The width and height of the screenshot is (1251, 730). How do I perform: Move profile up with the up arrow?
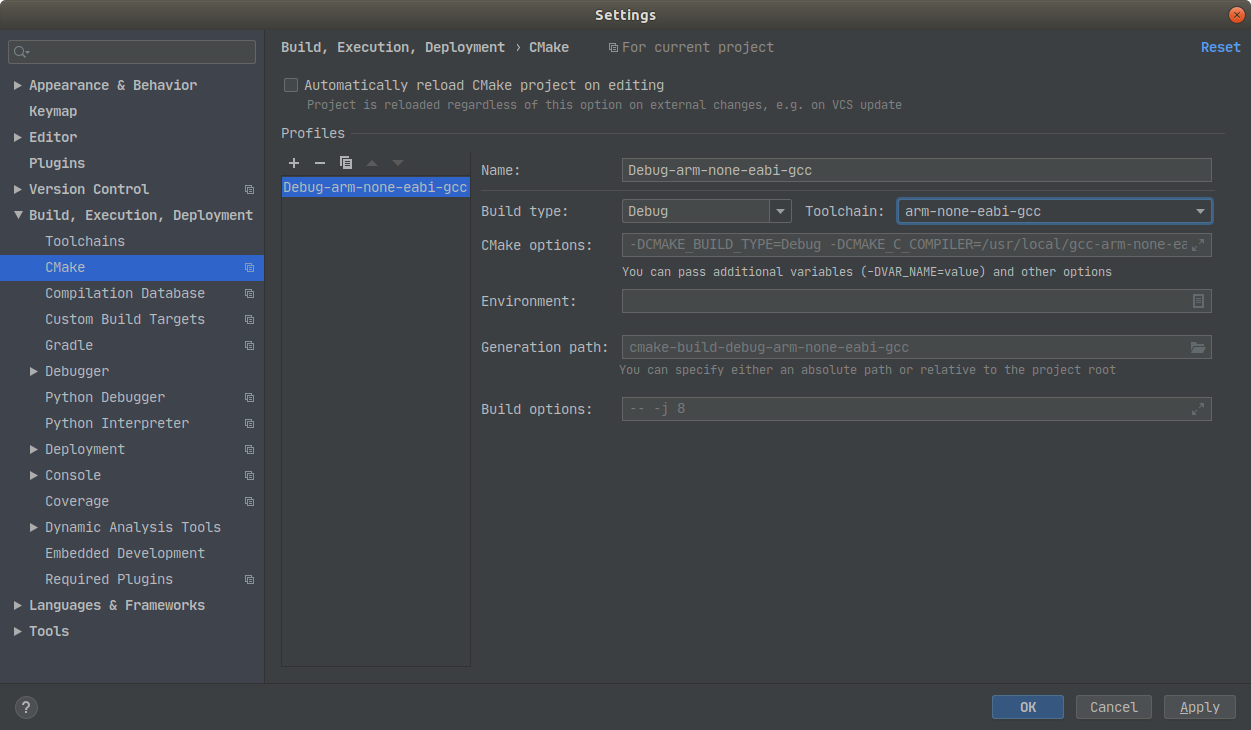click(x=372, y=163)
